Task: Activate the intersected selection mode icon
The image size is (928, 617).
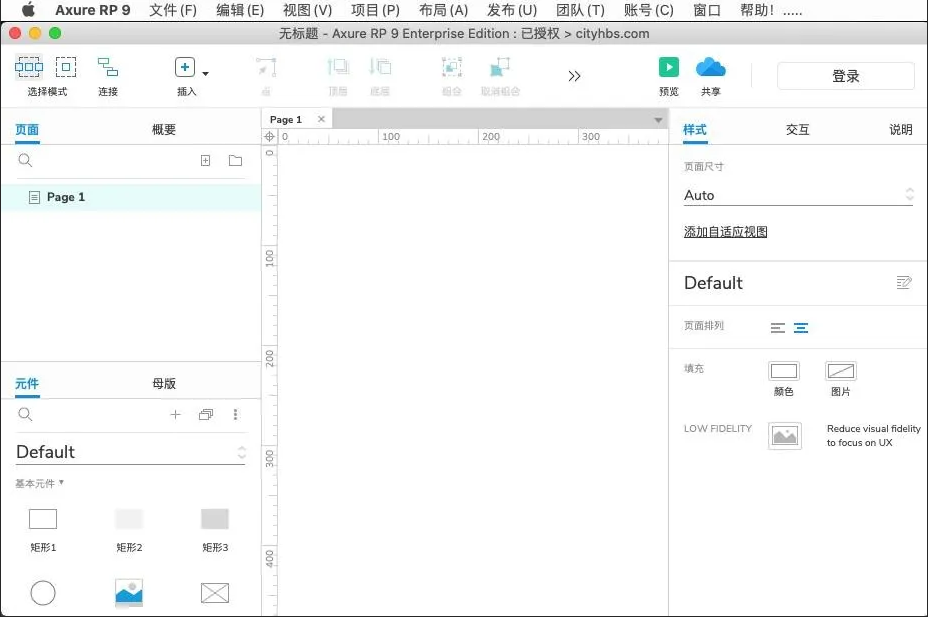Action: [28, 67]
